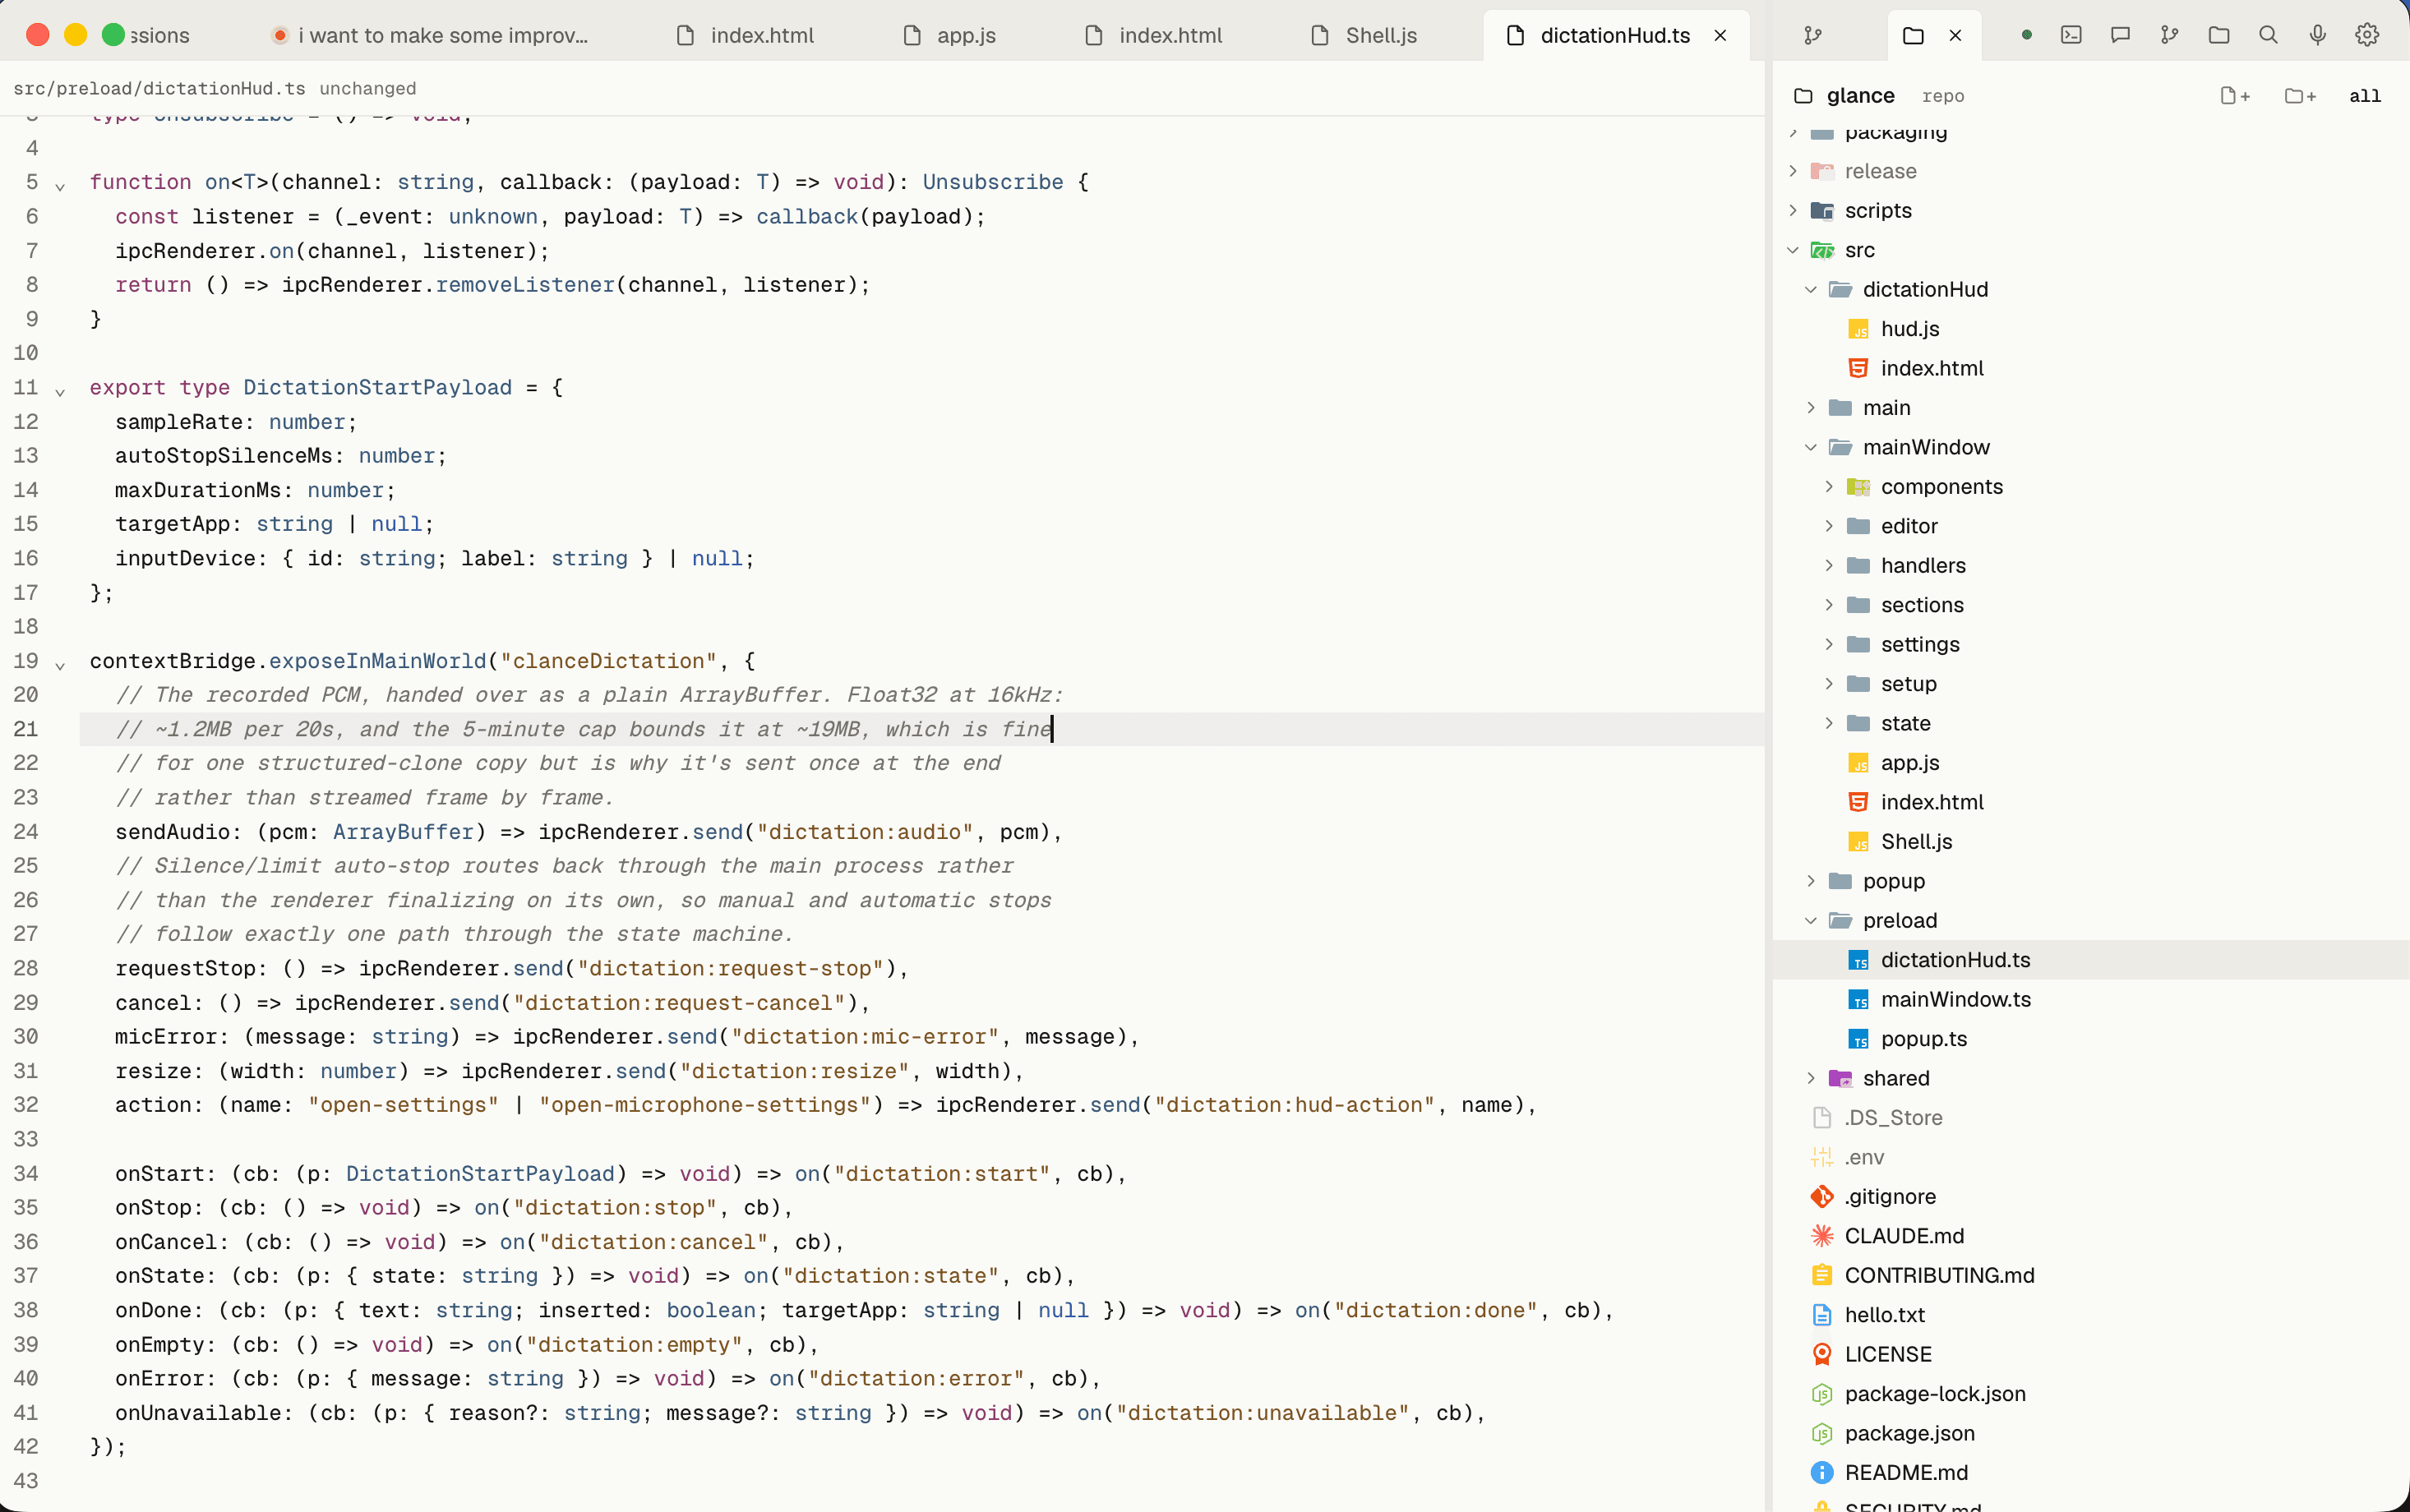
Task: Click the glance repo root folder label
Action: [x=1860, y=96]
